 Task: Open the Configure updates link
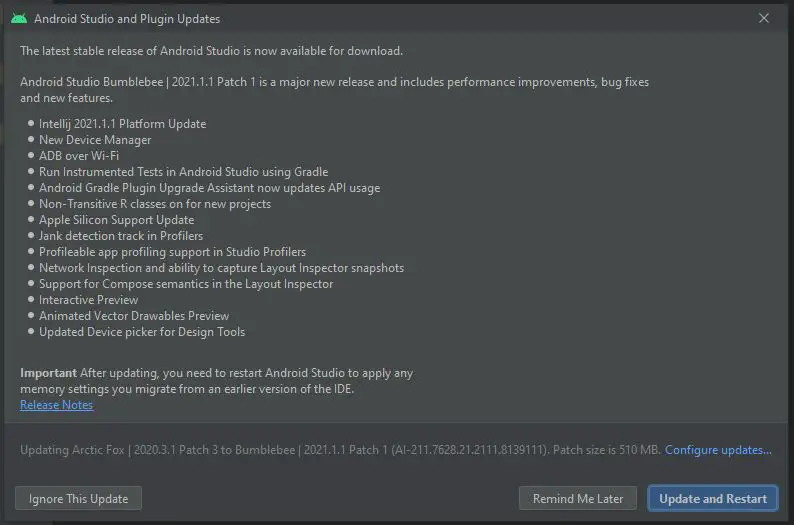(x=718, y=450)
